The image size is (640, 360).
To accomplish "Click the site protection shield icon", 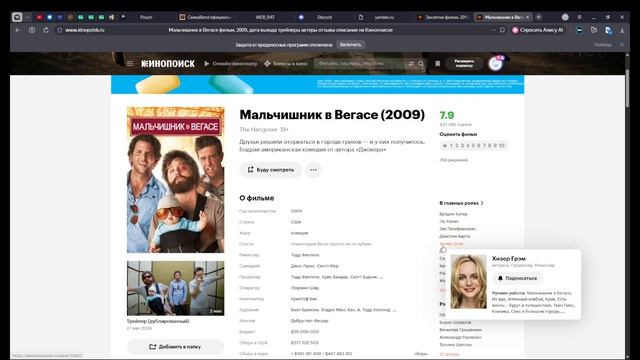I will tap(60, 30).
